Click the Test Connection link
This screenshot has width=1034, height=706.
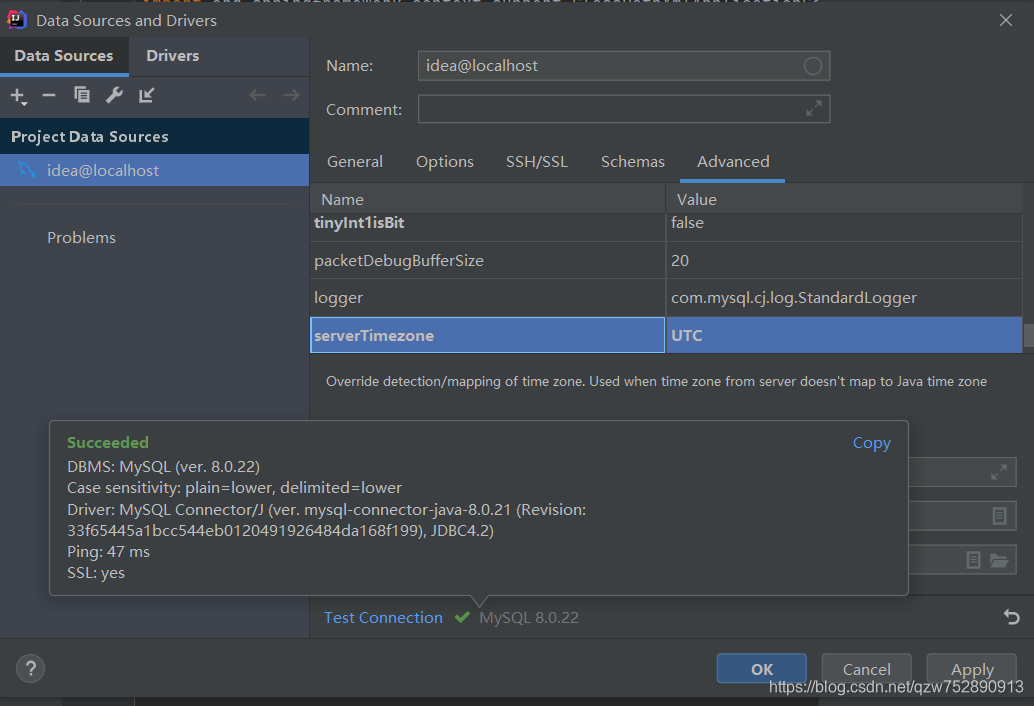(x=383, y=618)
